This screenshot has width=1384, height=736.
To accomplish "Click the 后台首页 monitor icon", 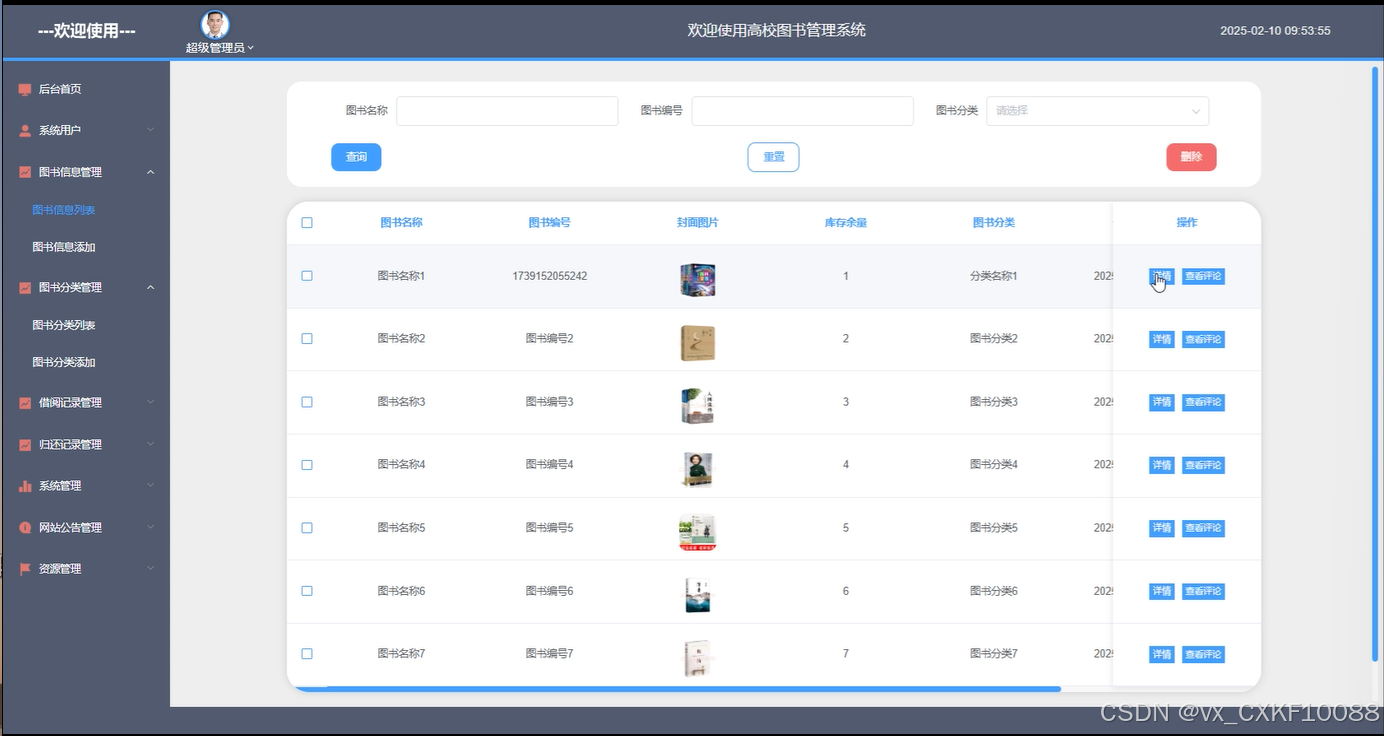I will pos(25,89).
